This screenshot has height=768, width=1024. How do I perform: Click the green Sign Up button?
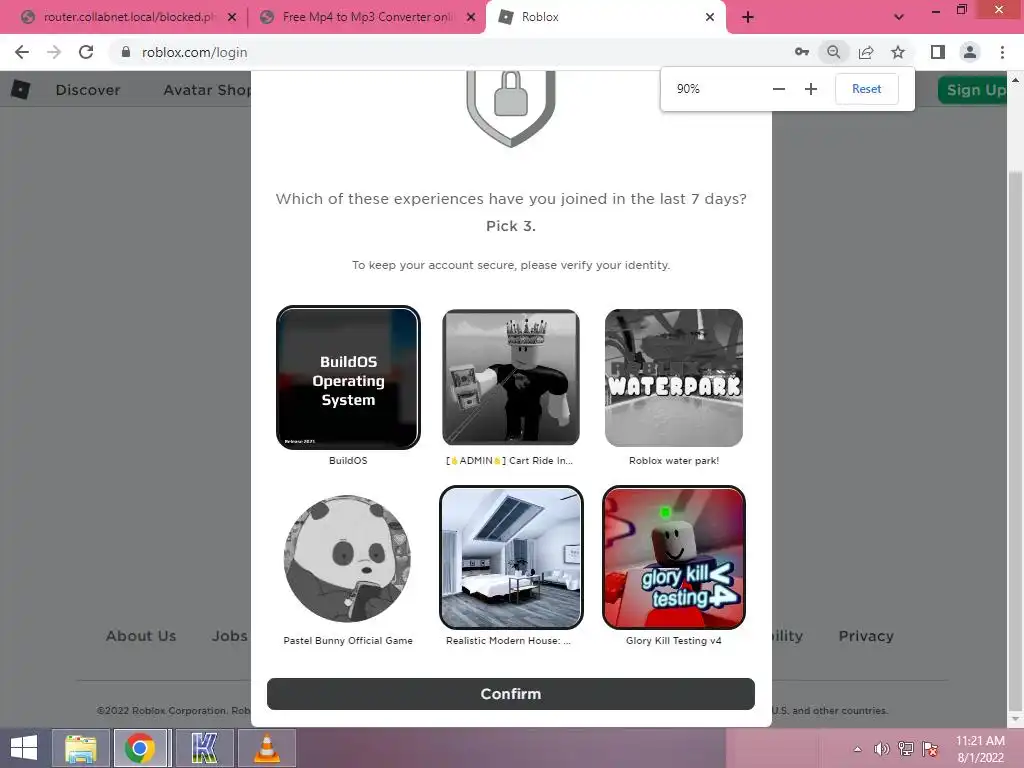[x=972, y=90]
